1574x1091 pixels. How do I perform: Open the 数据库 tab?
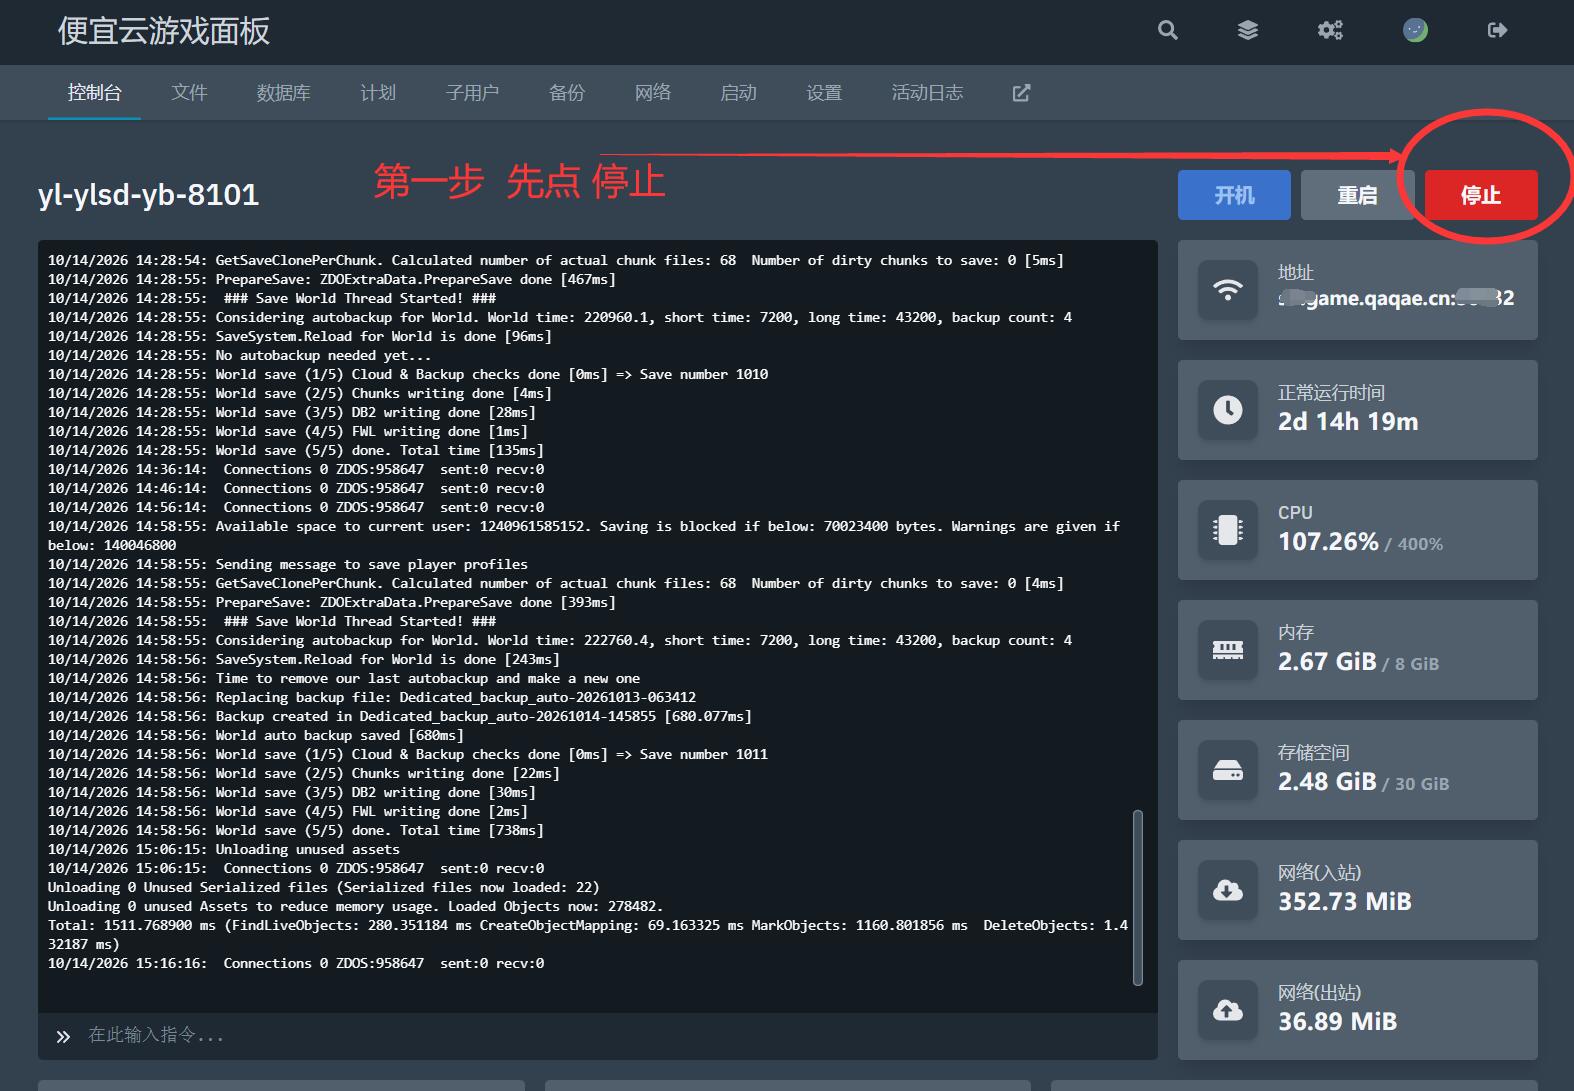click(x=283, y=93)
